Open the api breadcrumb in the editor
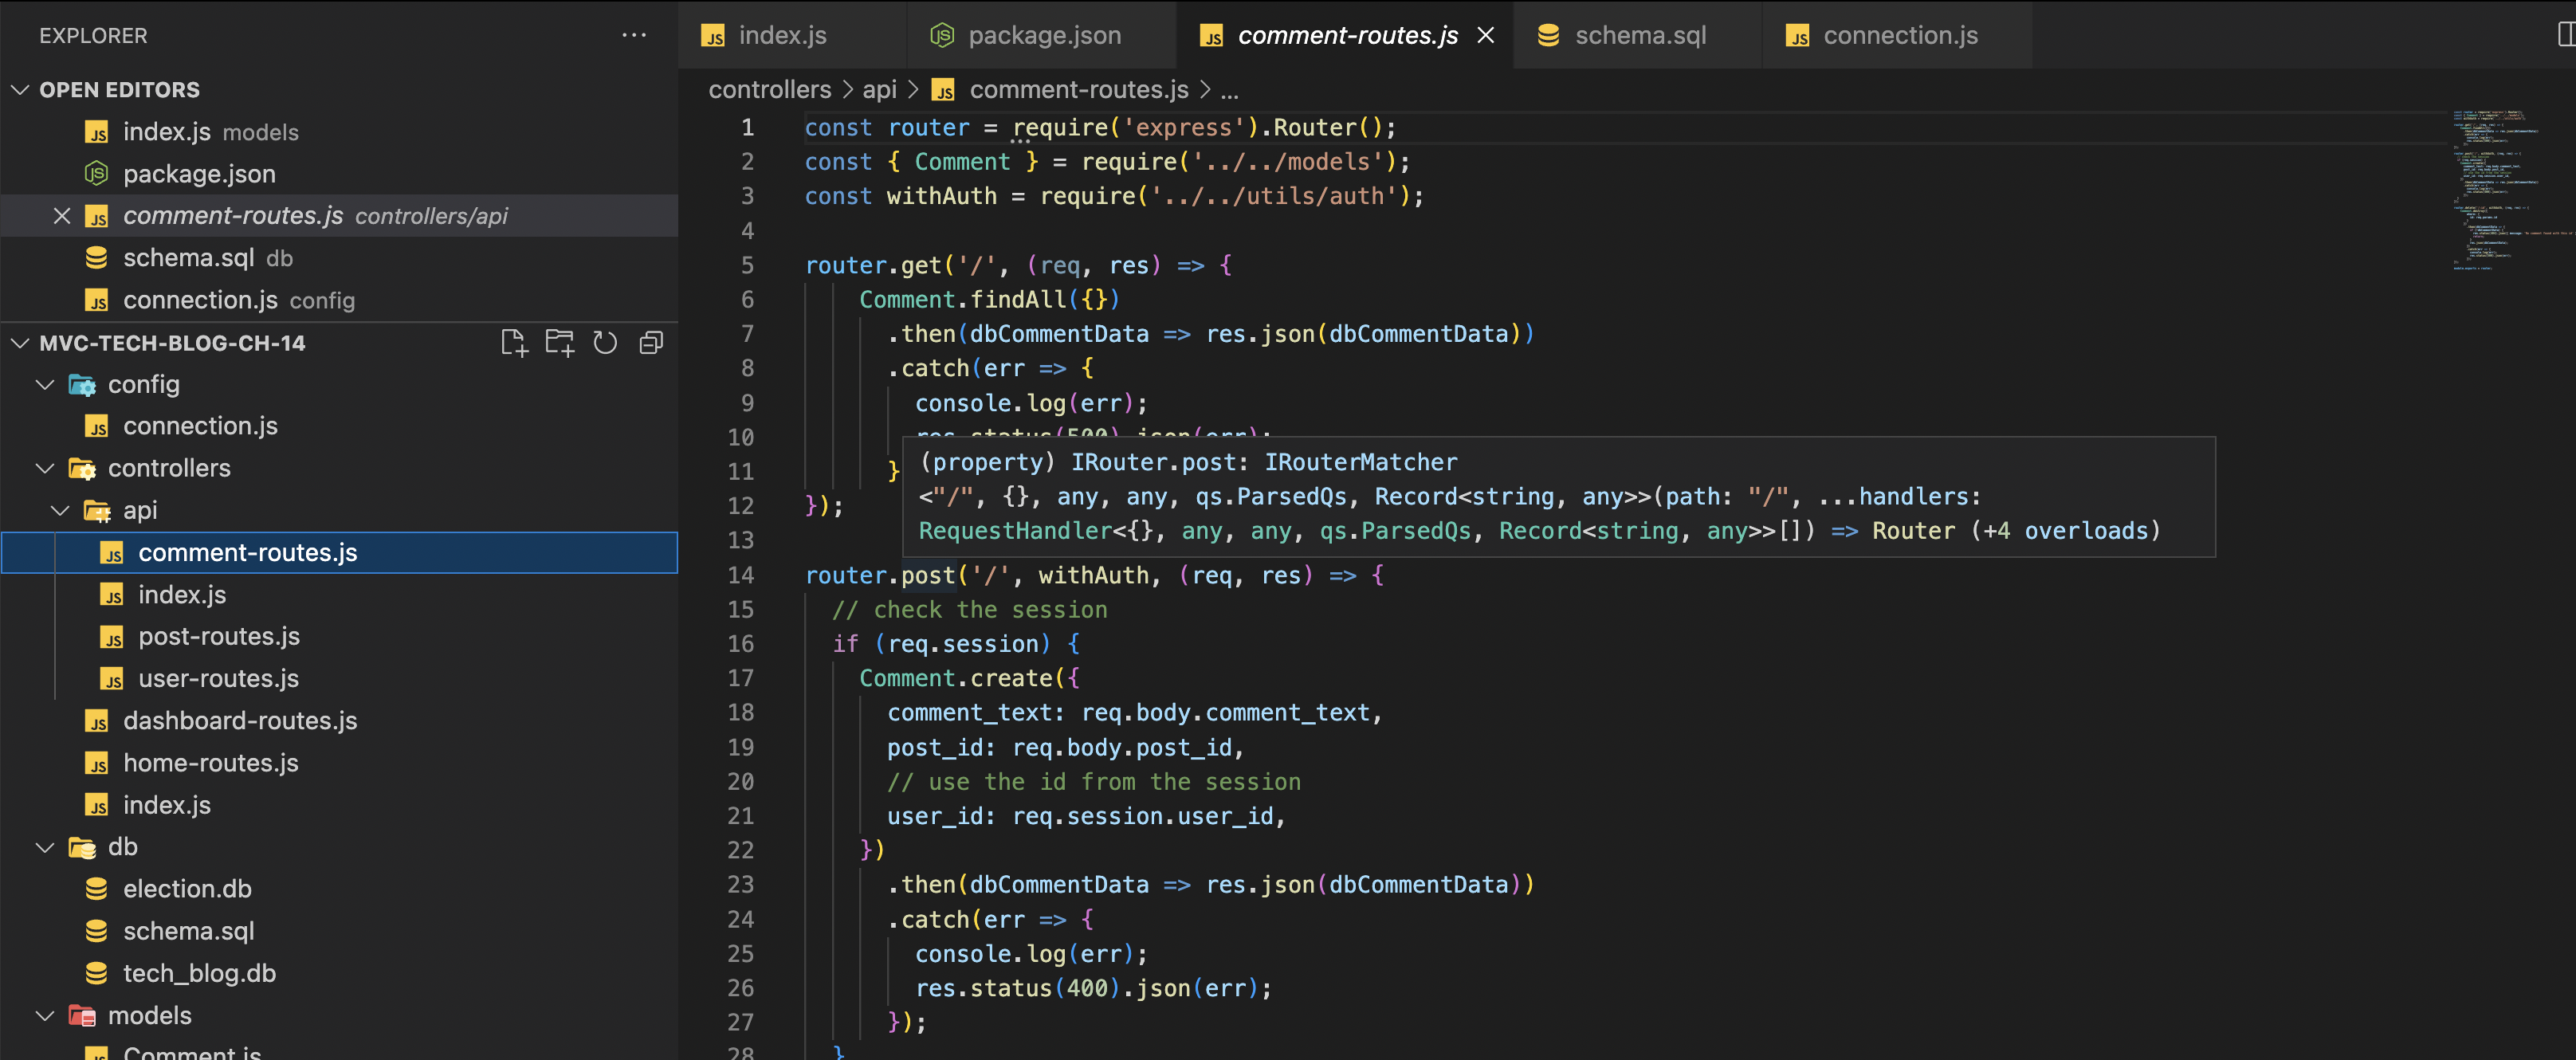 [879, 89]
